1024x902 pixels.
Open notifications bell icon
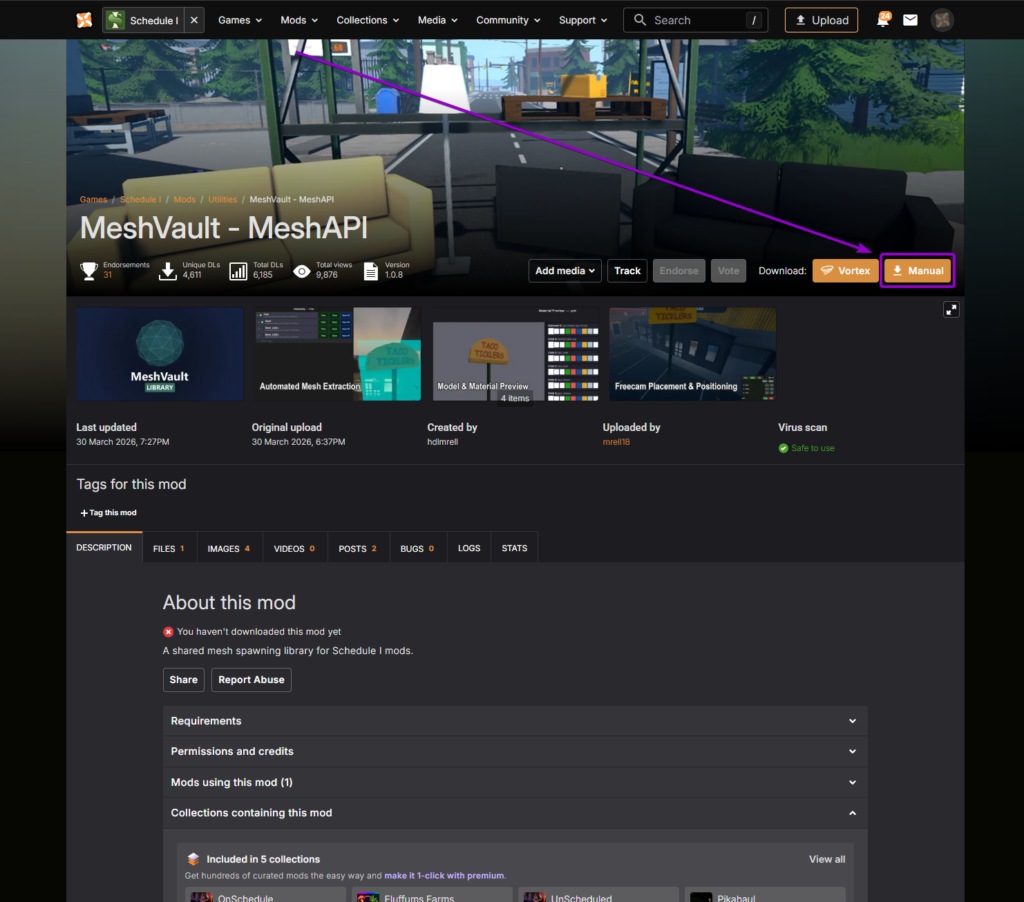point(883,20)
